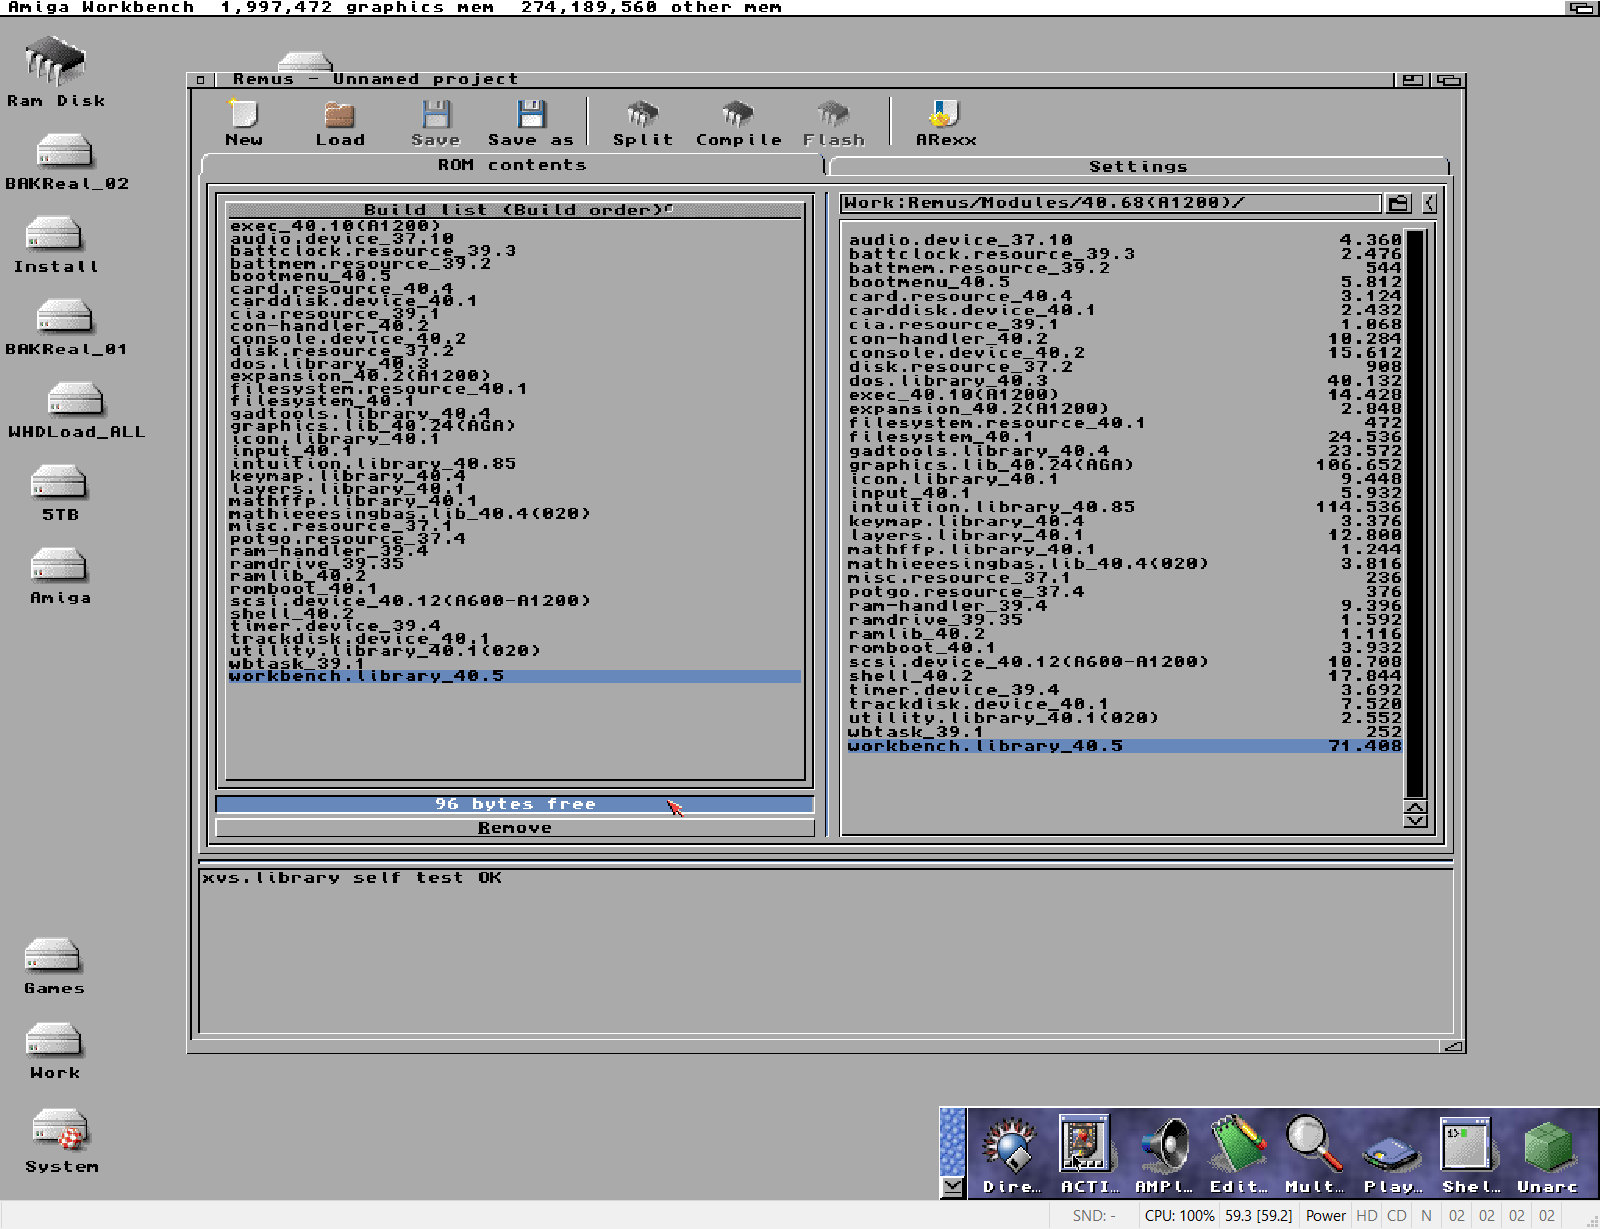Screen dimensions: 1600x1229
Task: Select audio.device_37.10 in the module list
Action: pos(1124,240)
